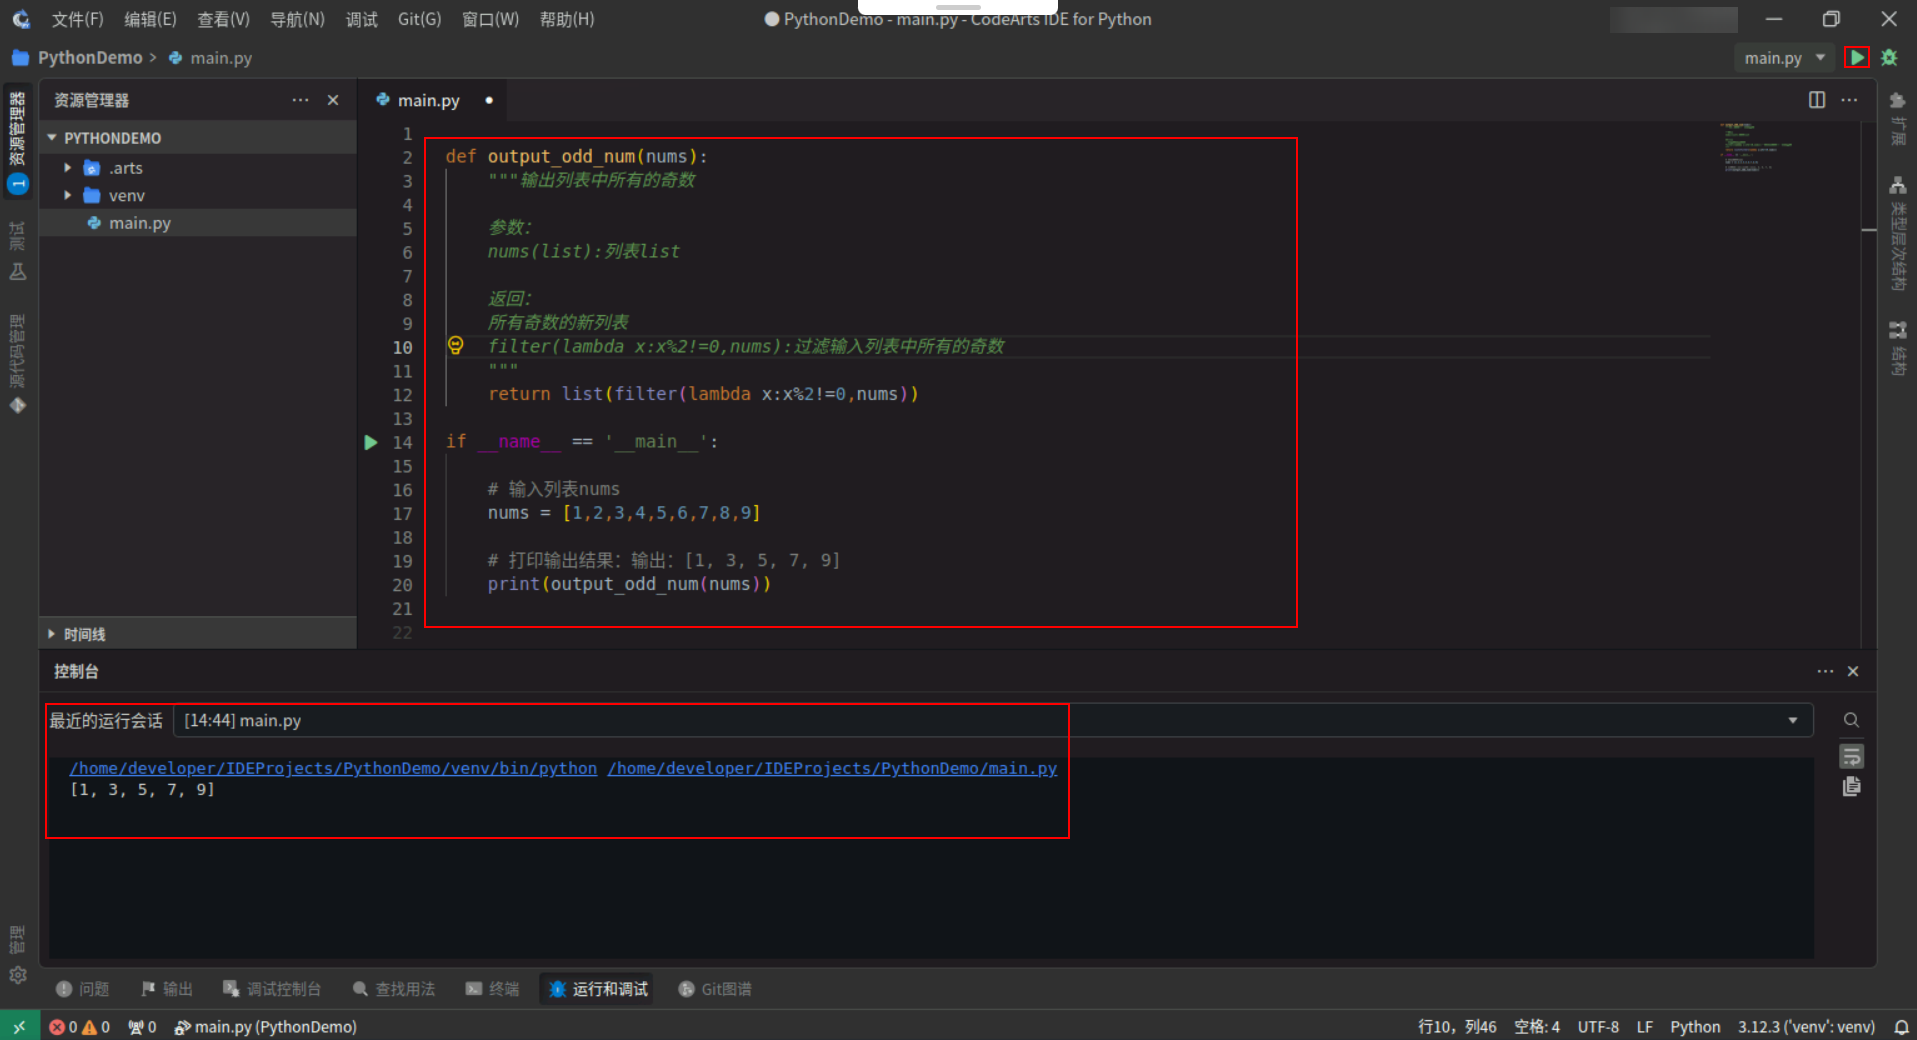Open the View (查看) menu
The height and width of the screenshot is (1040, 1917).
(223, 19)
